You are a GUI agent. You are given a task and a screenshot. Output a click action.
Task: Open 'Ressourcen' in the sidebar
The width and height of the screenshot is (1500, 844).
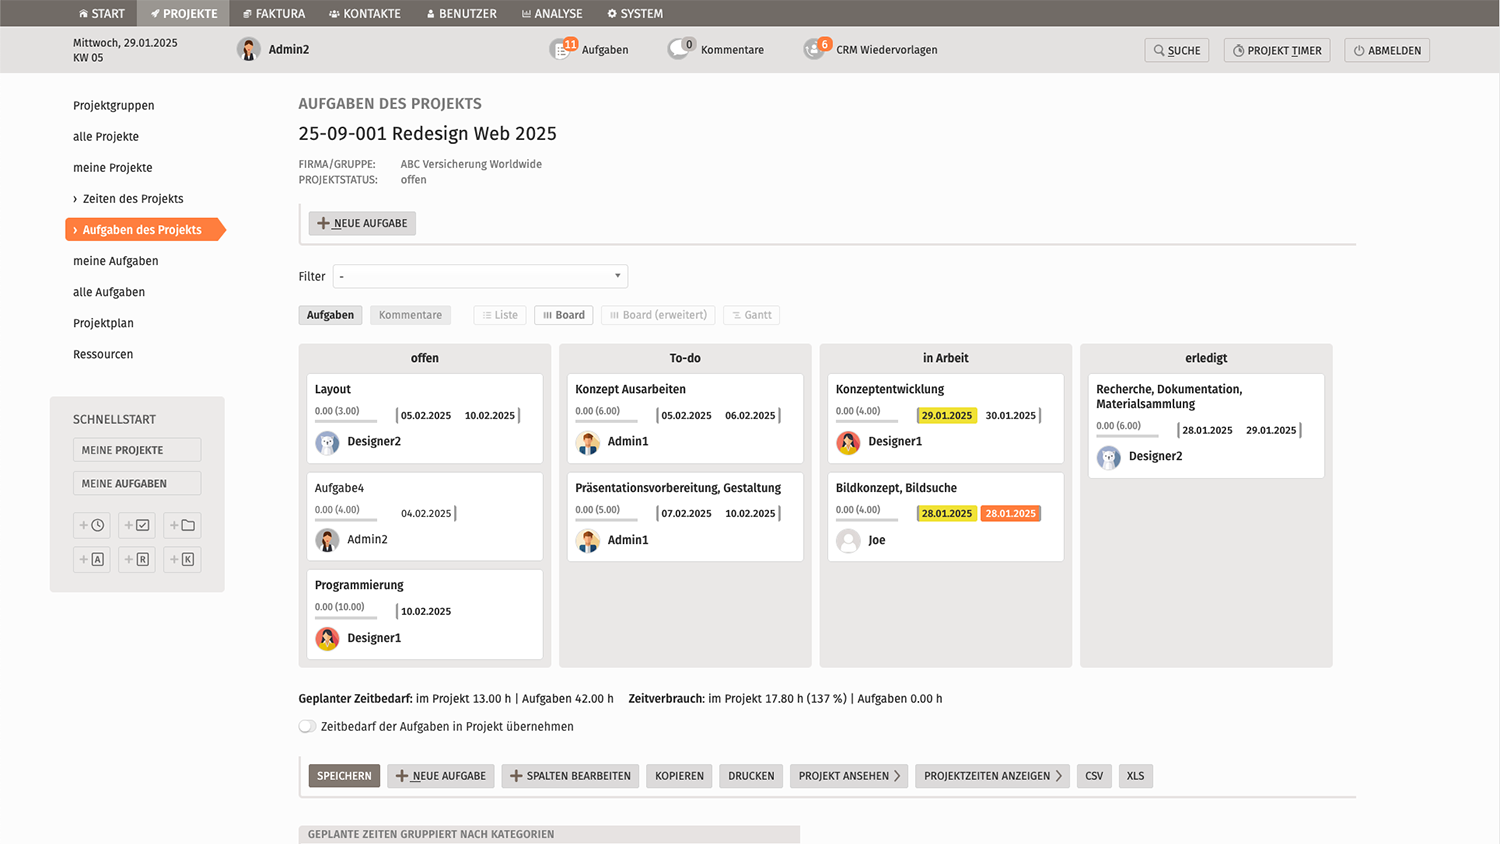103,354
